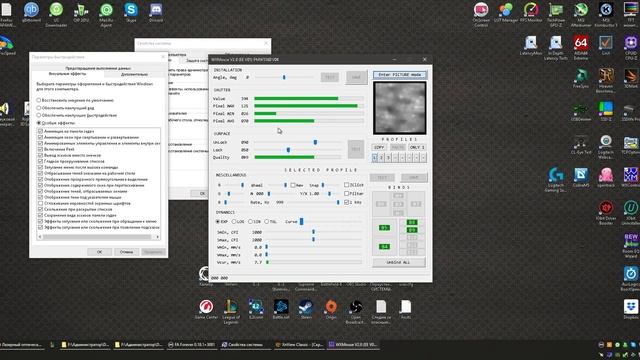Select profile 3 button
The height and width of the screenshot is (360, 640).
pos(389,158)
